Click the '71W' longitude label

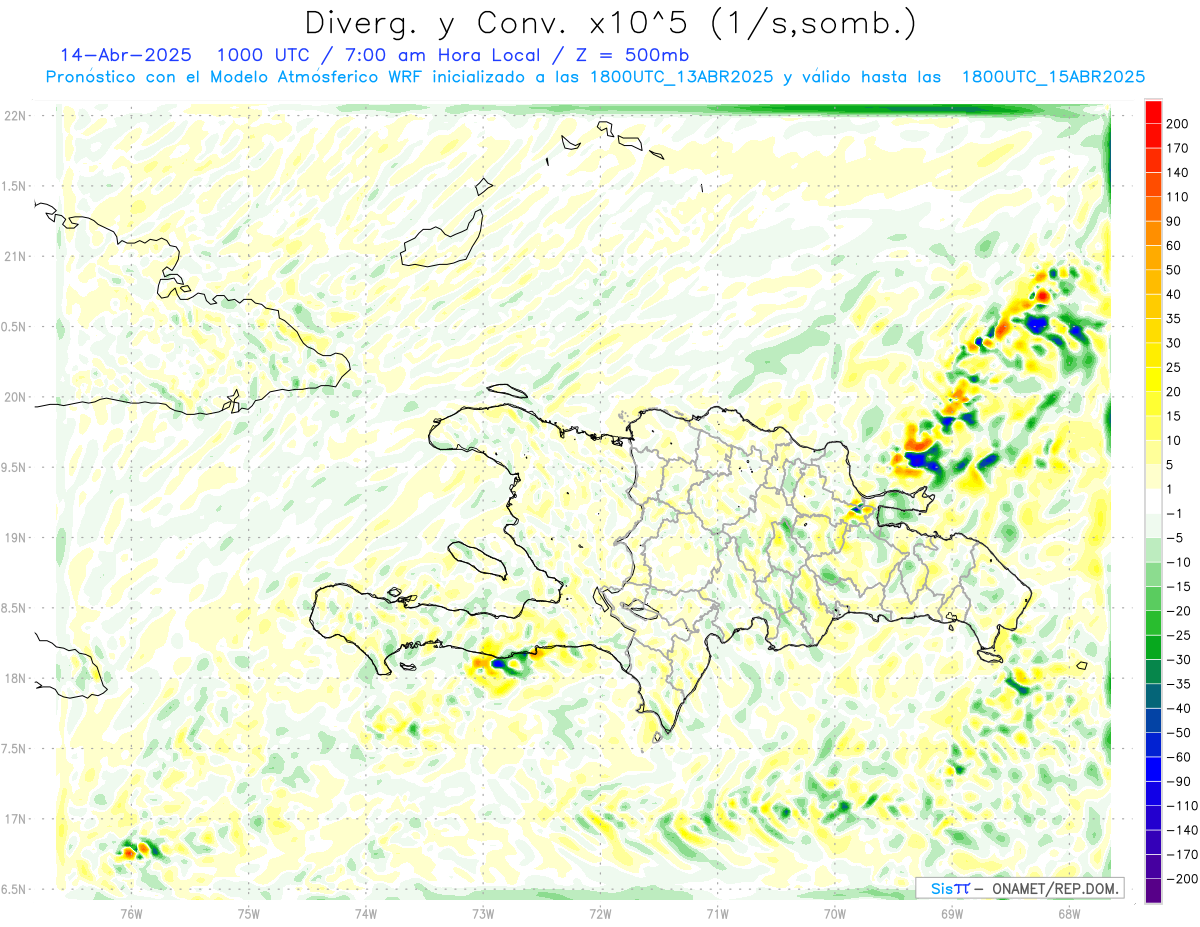coord(717,913)
